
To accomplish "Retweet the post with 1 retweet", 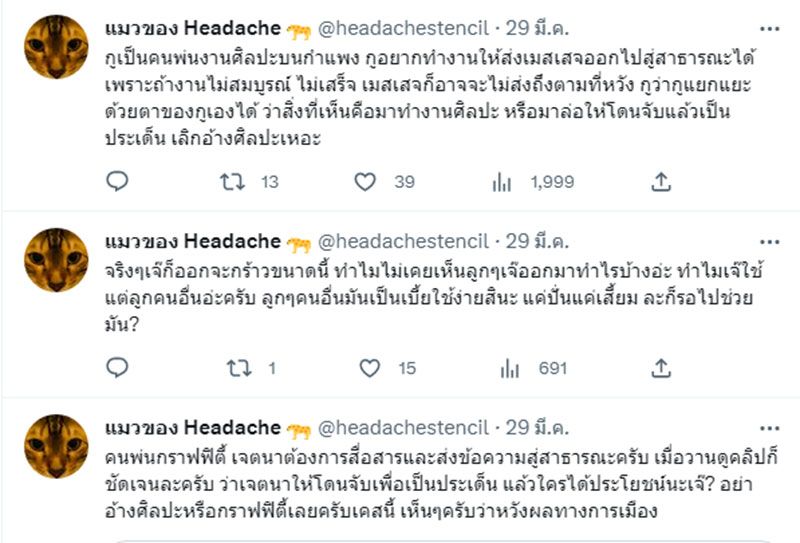I will click(238, 368).
